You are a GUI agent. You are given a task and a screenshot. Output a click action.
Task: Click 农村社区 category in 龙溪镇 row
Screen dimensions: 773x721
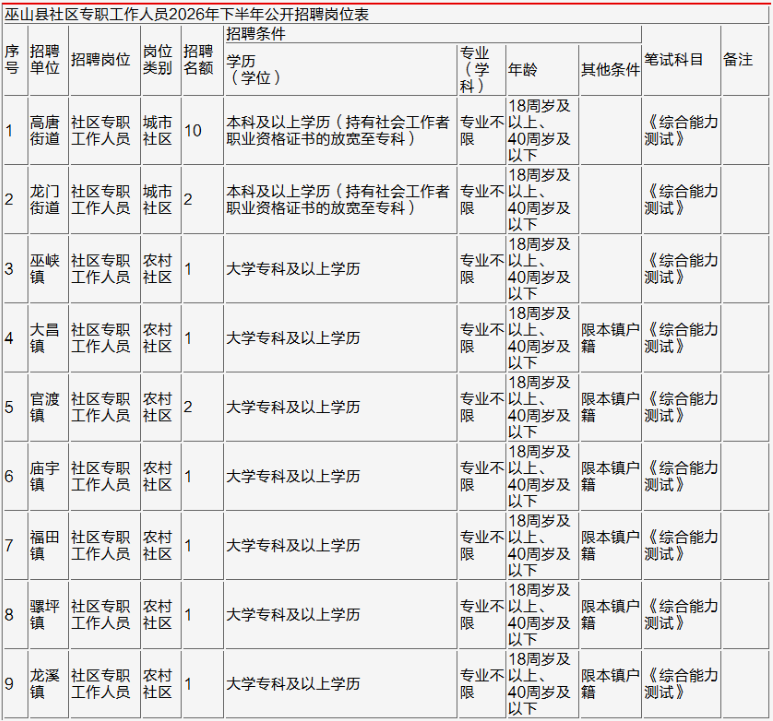(x=158, y=684)
